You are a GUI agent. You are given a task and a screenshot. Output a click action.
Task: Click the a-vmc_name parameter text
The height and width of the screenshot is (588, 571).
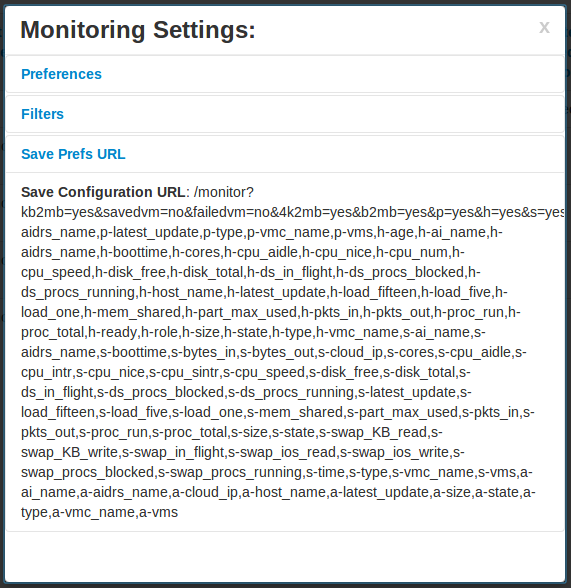click(x=93, y=513)
